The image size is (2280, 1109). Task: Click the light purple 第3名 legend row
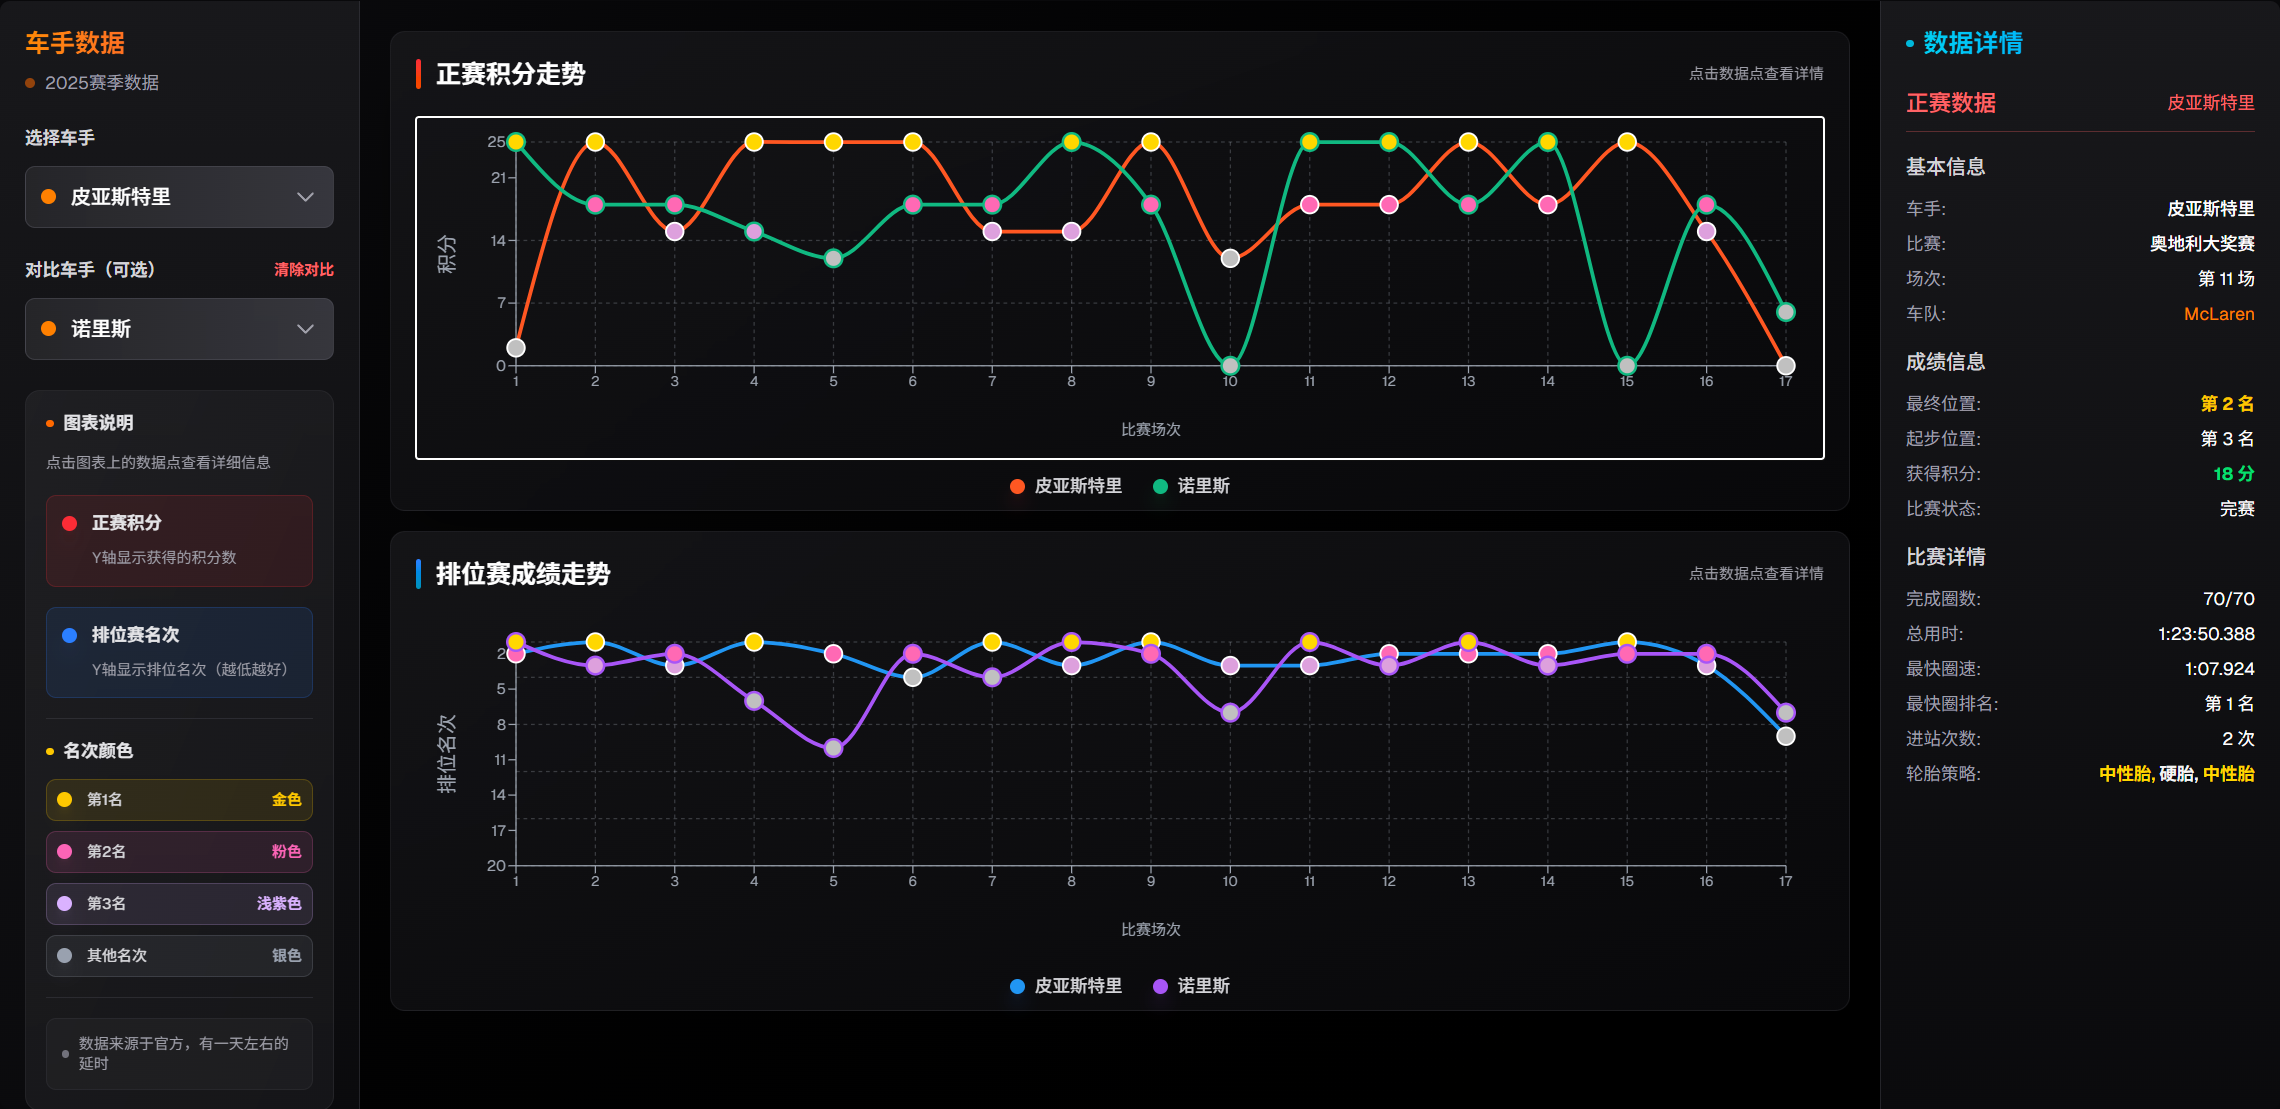coord(179,904)
